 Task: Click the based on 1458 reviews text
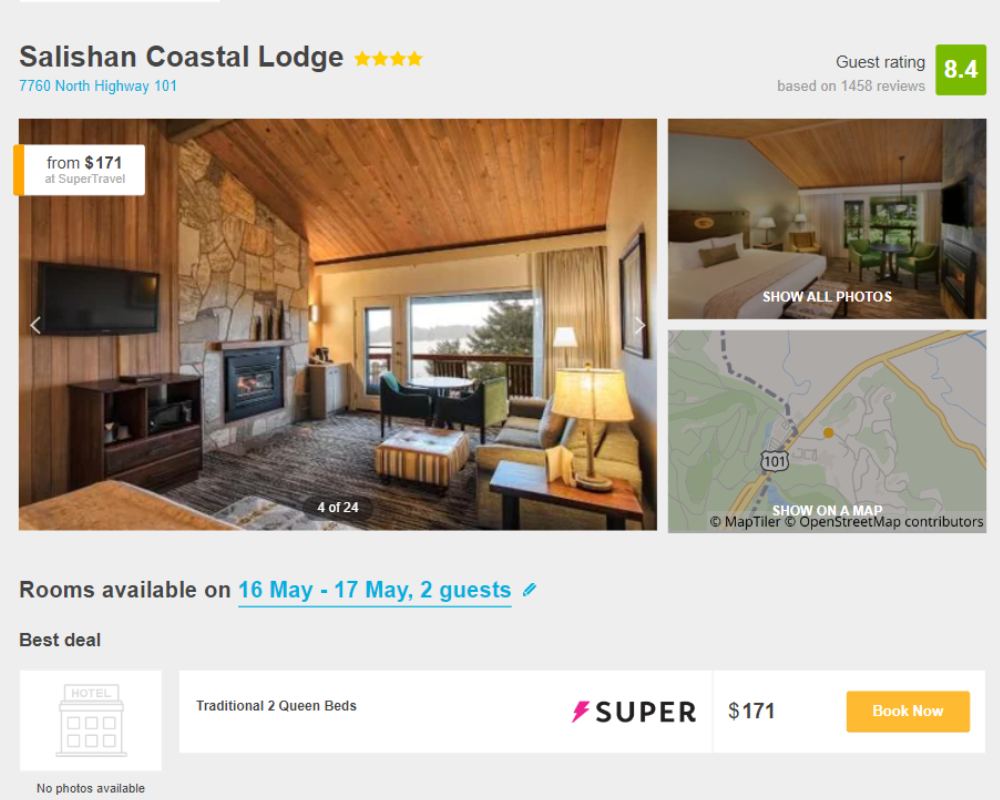(851, 86)
